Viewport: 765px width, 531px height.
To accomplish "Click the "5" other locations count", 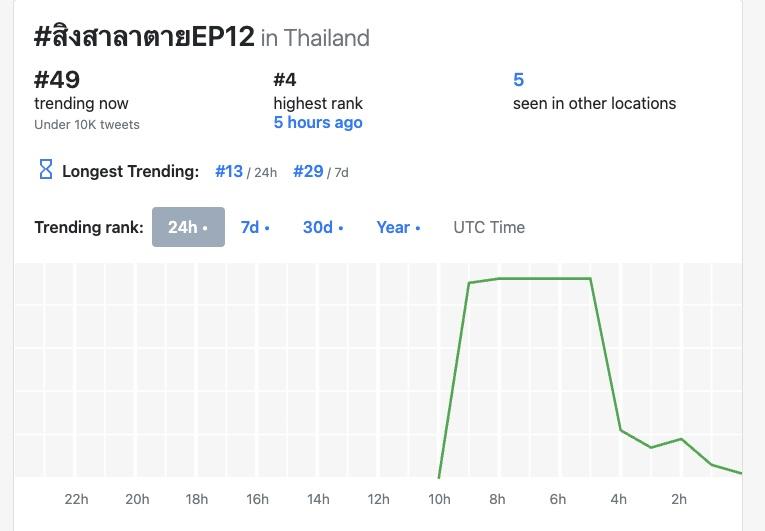I will [518, 79].
